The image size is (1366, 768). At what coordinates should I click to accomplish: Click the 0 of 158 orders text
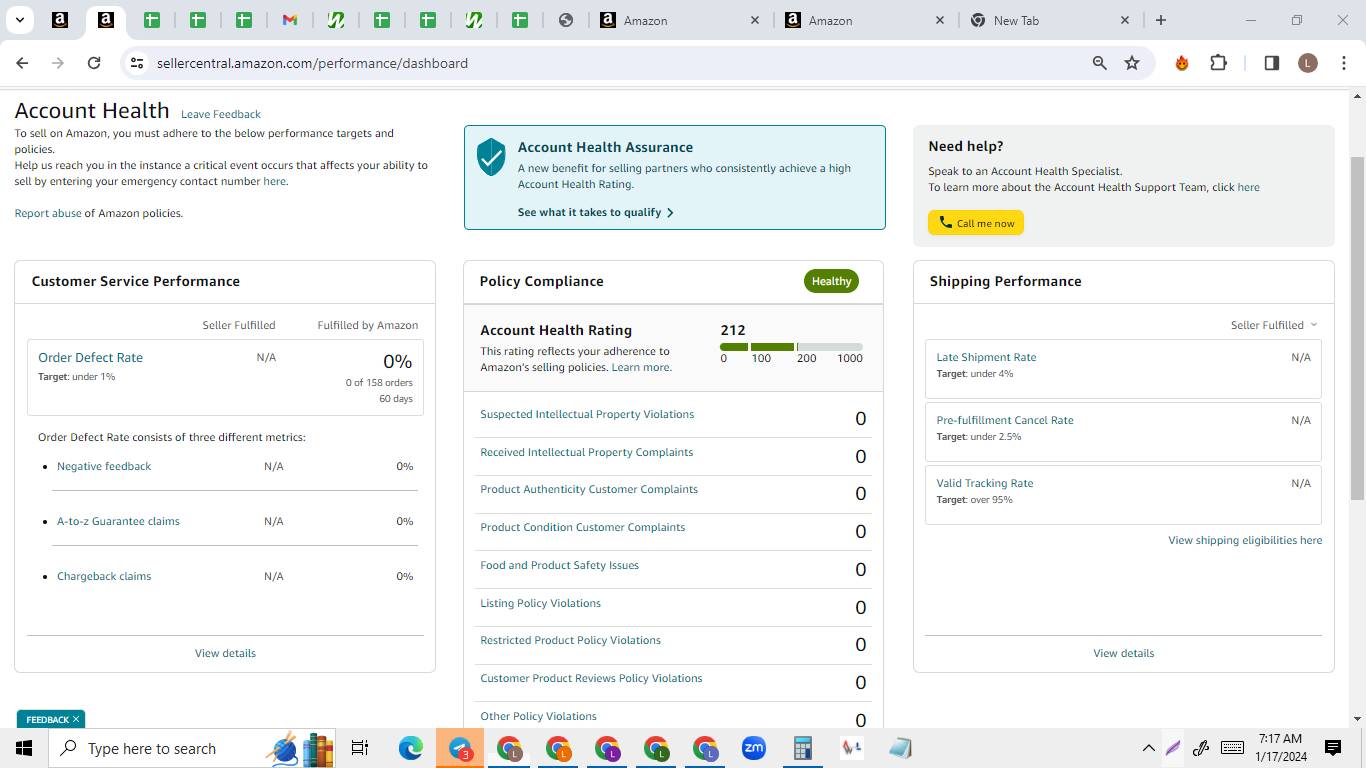(379, 382)
